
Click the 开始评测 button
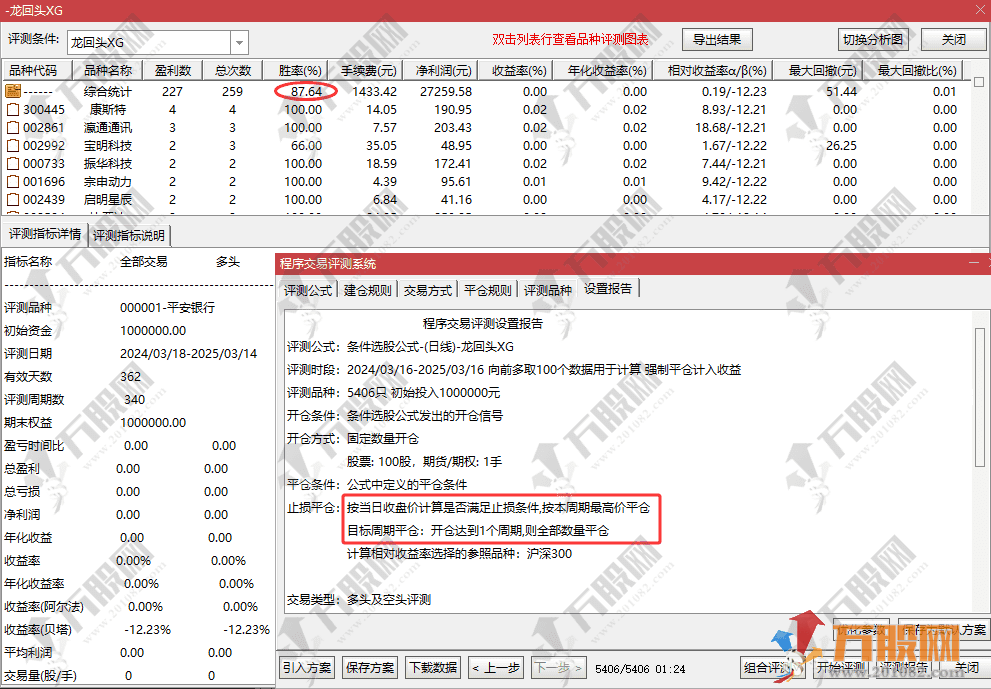(x=840, y=668)
